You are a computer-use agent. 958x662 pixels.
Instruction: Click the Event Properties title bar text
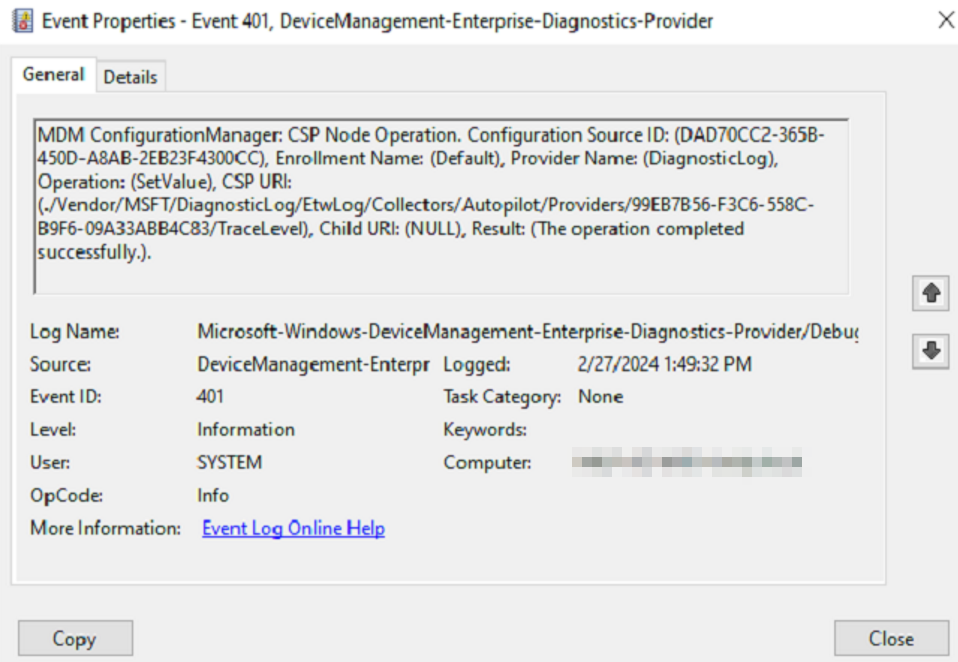click(377, 21)
